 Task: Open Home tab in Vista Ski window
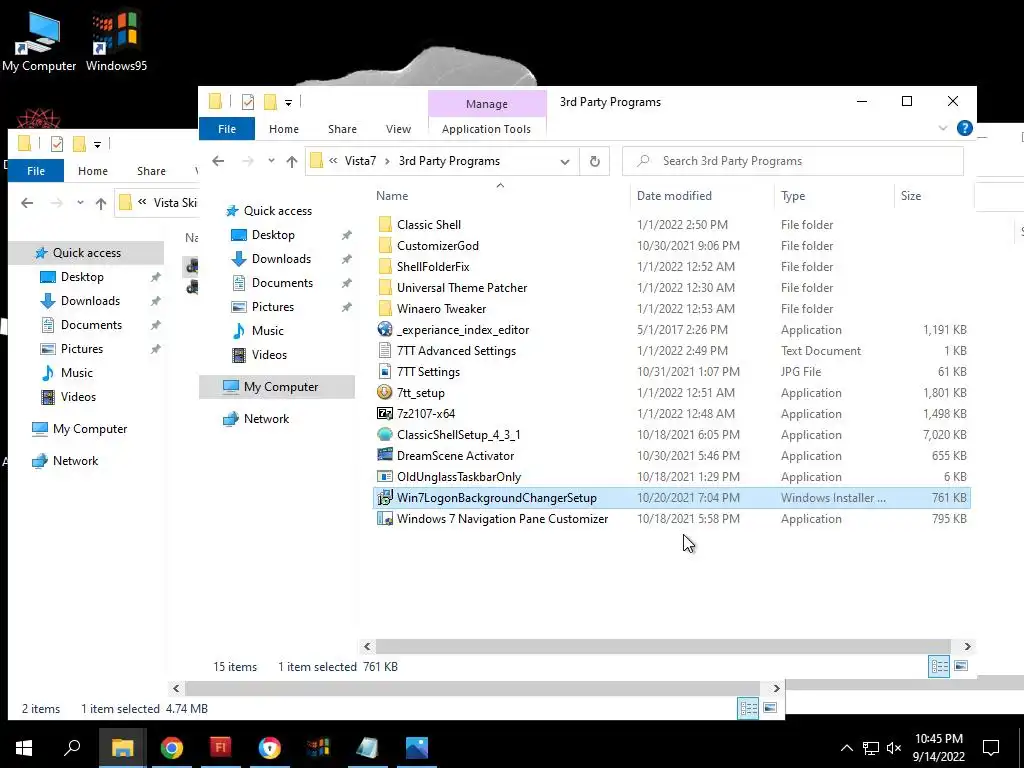(93, 170)
